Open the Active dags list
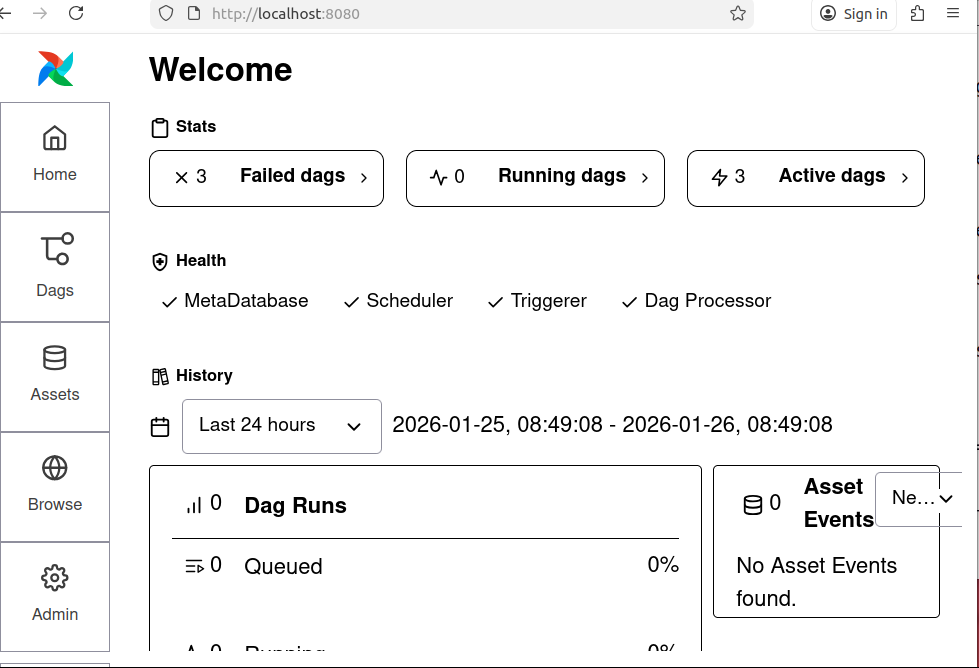This screenshot has height=668, width=979. coord(805,178)
